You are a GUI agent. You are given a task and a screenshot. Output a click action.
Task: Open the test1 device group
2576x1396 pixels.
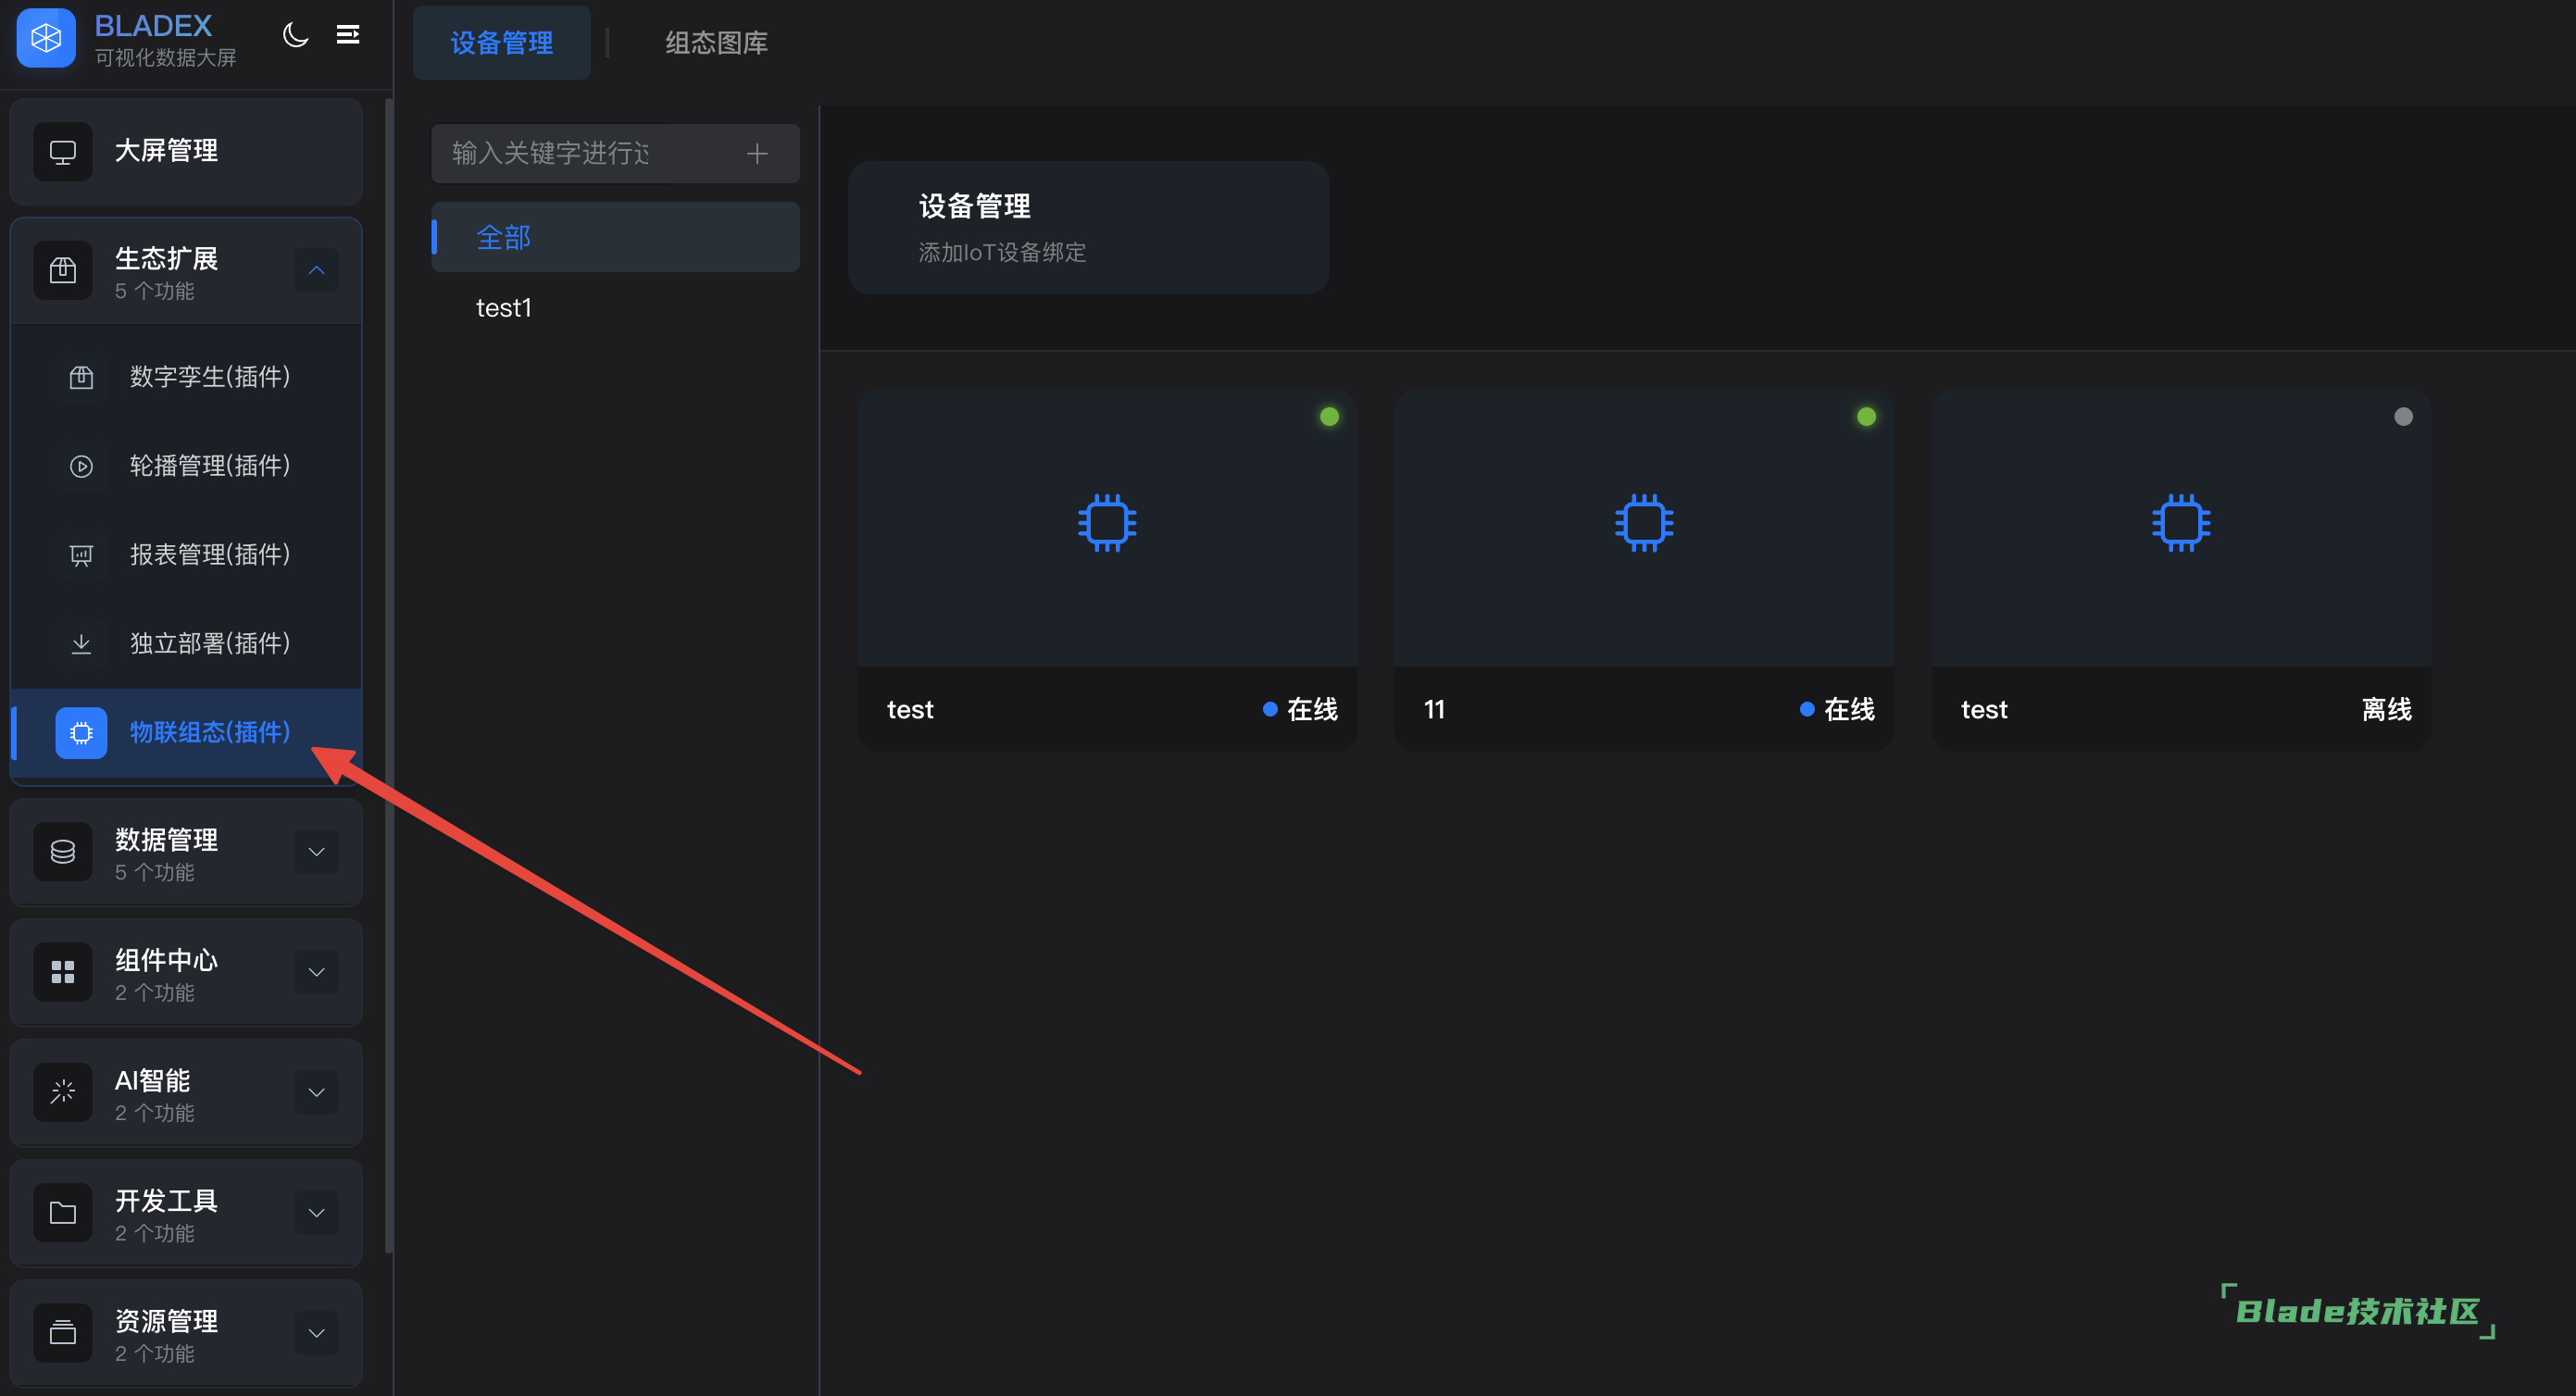504,307
